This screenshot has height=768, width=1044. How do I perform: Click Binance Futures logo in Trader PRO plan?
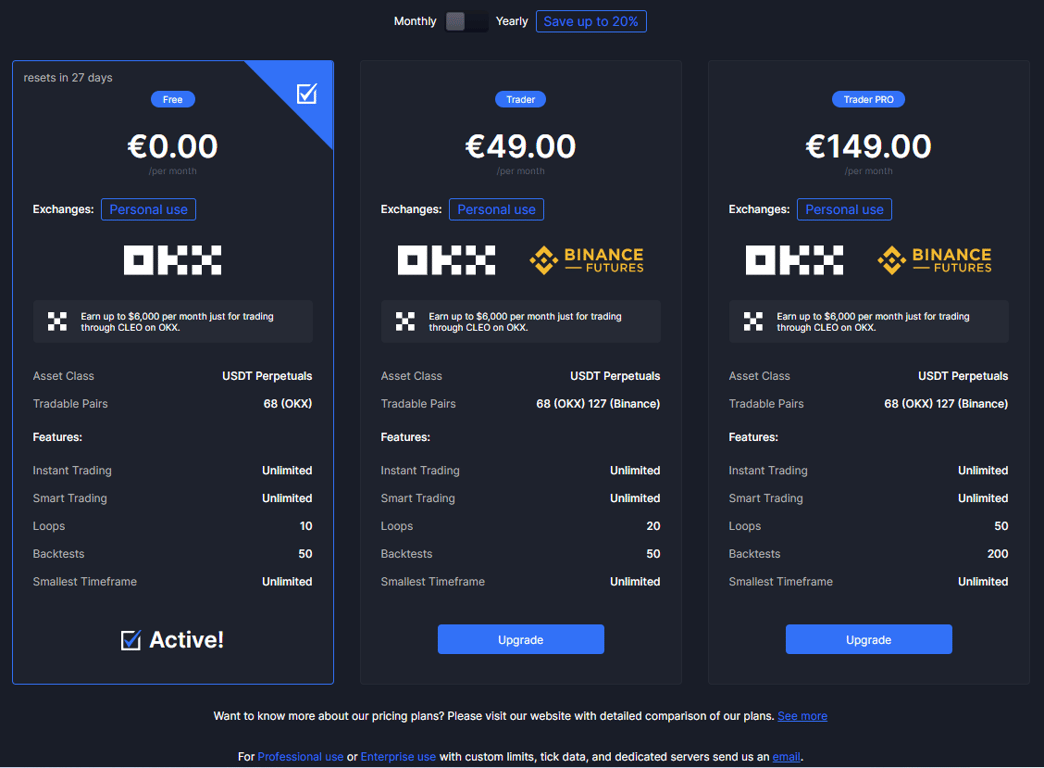[934, 260]
